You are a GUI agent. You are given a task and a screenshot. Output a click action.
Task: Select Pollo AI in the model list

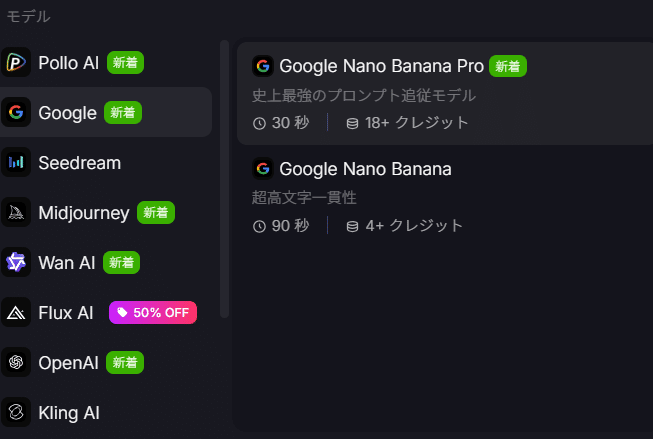click(68, 62)
